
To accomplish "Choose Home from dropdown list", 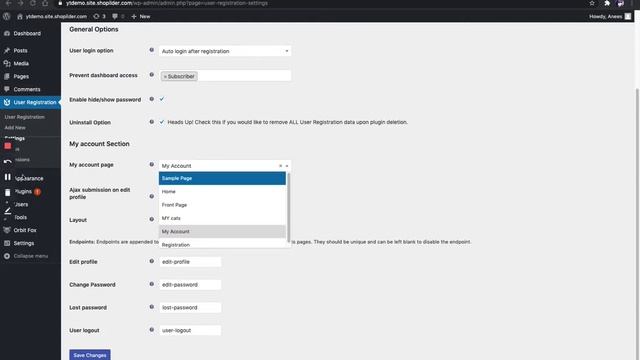I will (222, 191).
